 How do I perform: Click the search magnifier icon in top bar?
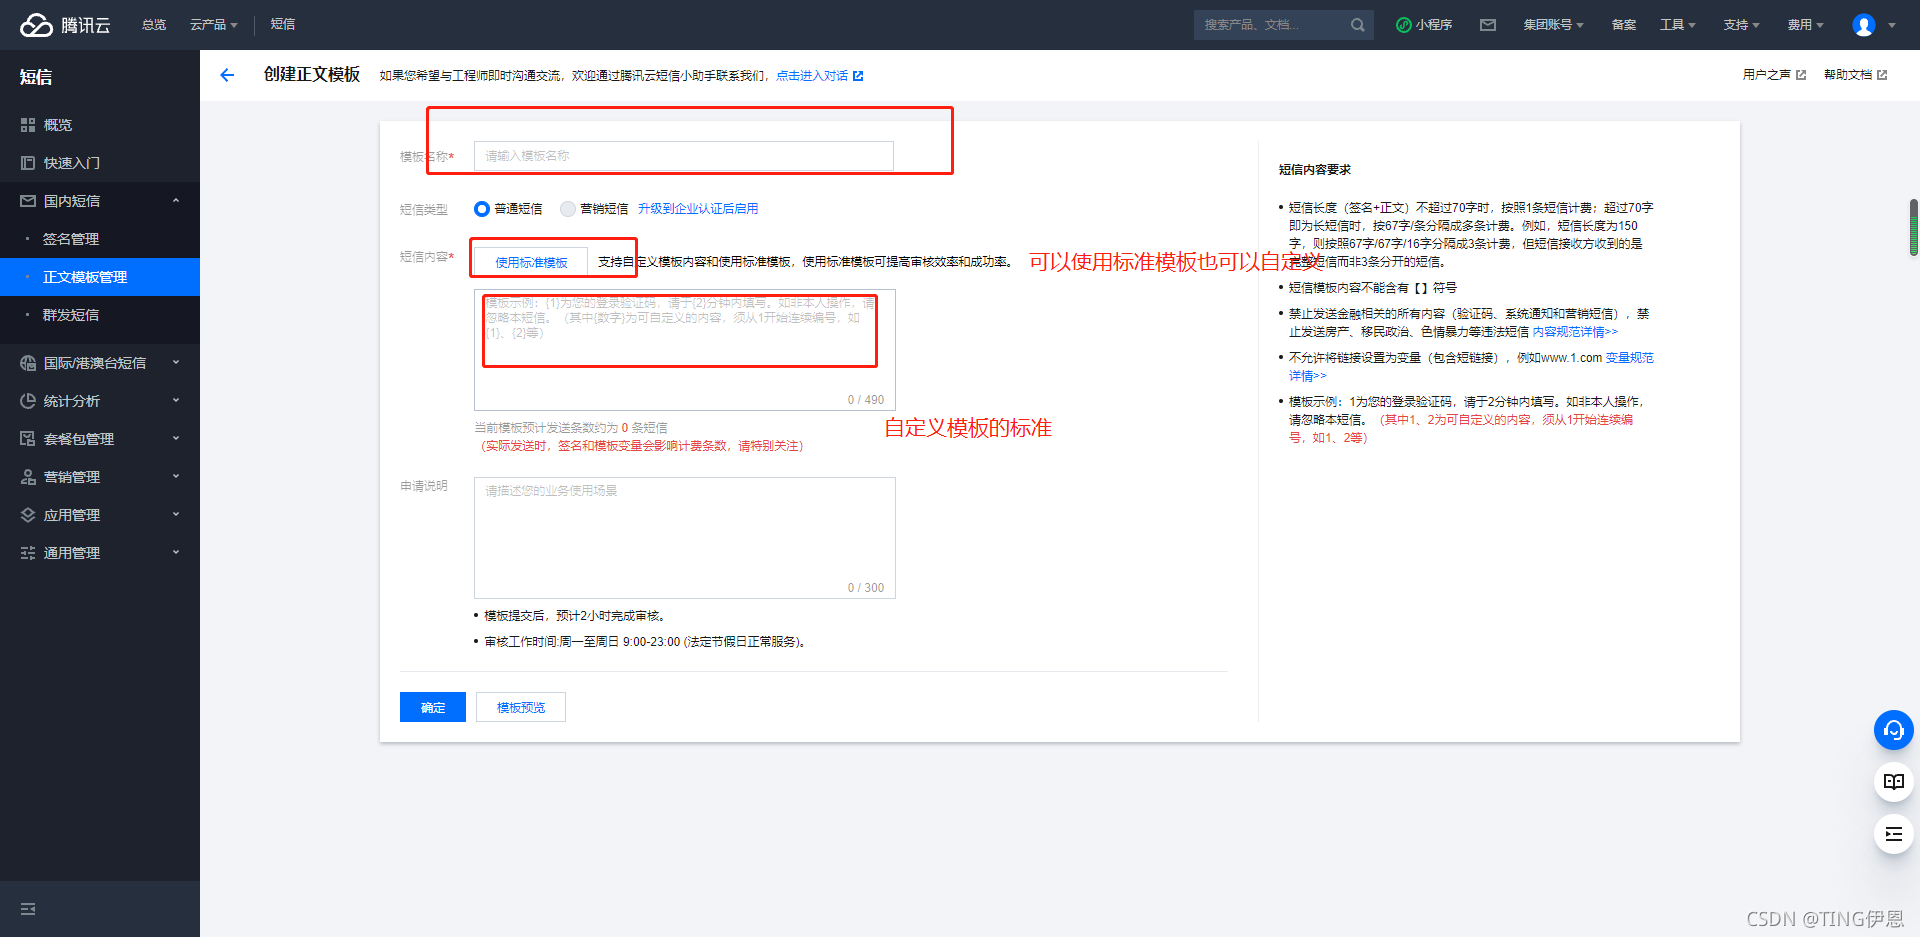pyautogui.click(x=1357, y=25)
